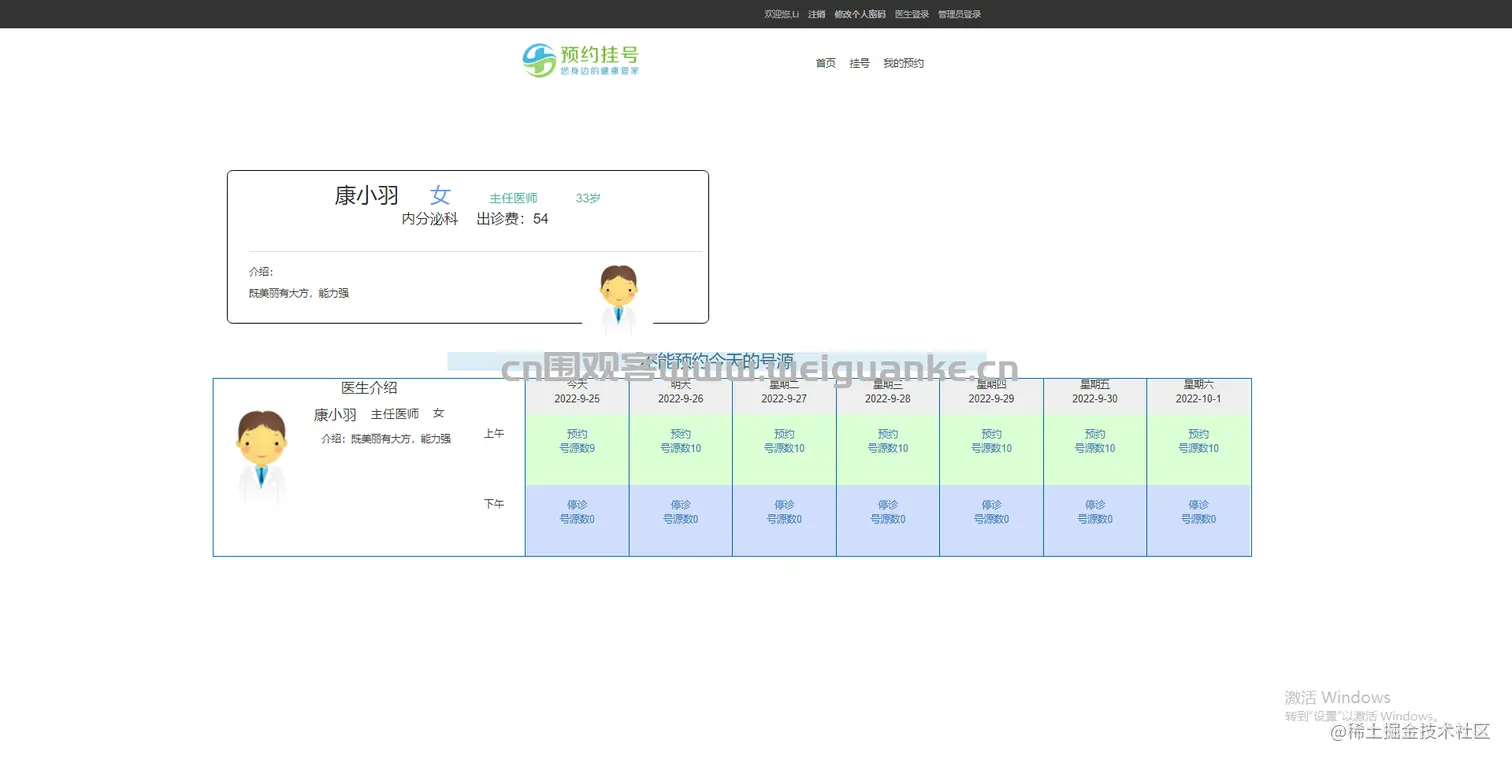Click the large 康小羽 name in profile card
This screenshot has height=763, width=1512.
[366, 196]
